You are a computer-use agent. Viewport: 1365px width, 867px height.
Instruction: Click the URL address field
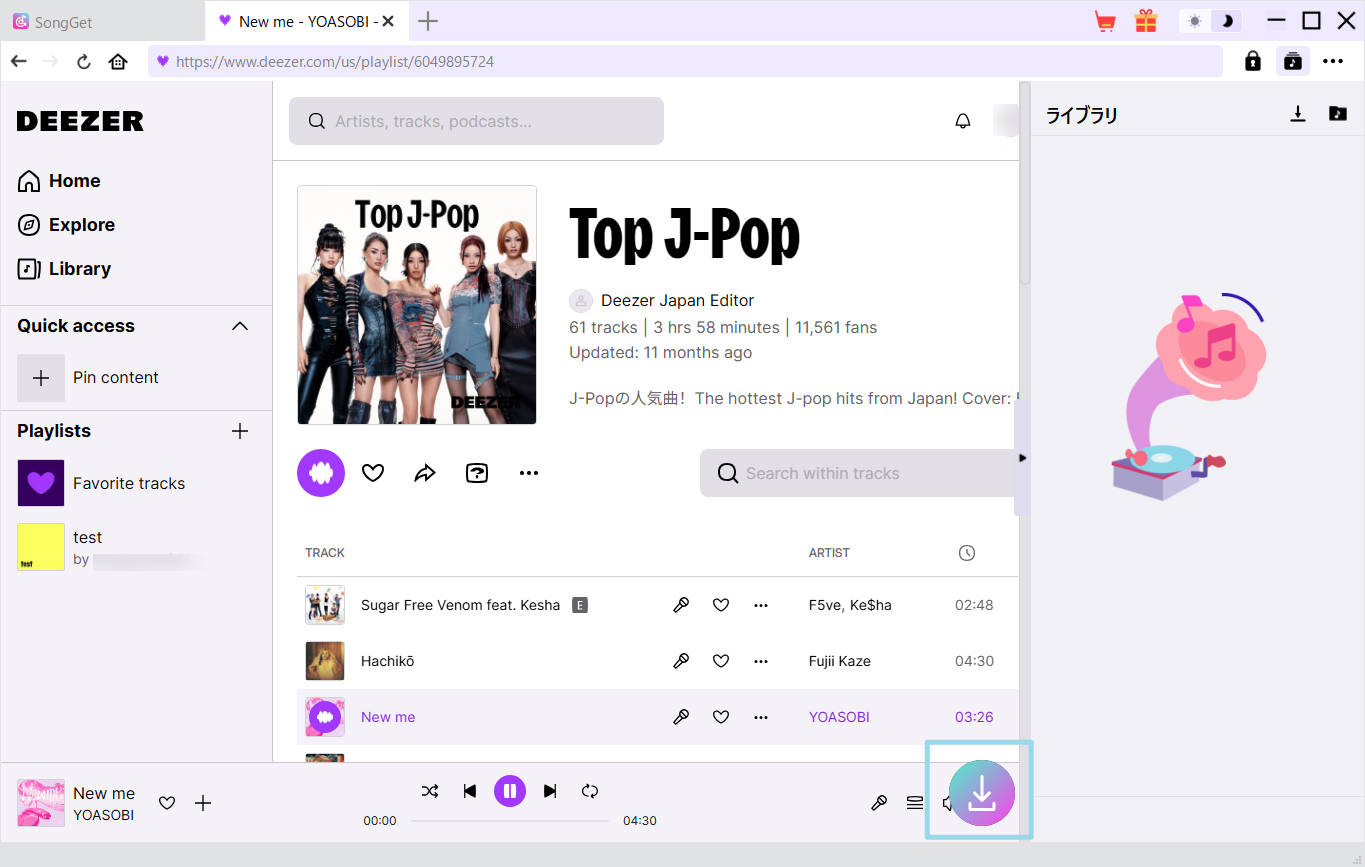(x=685, y=61)
